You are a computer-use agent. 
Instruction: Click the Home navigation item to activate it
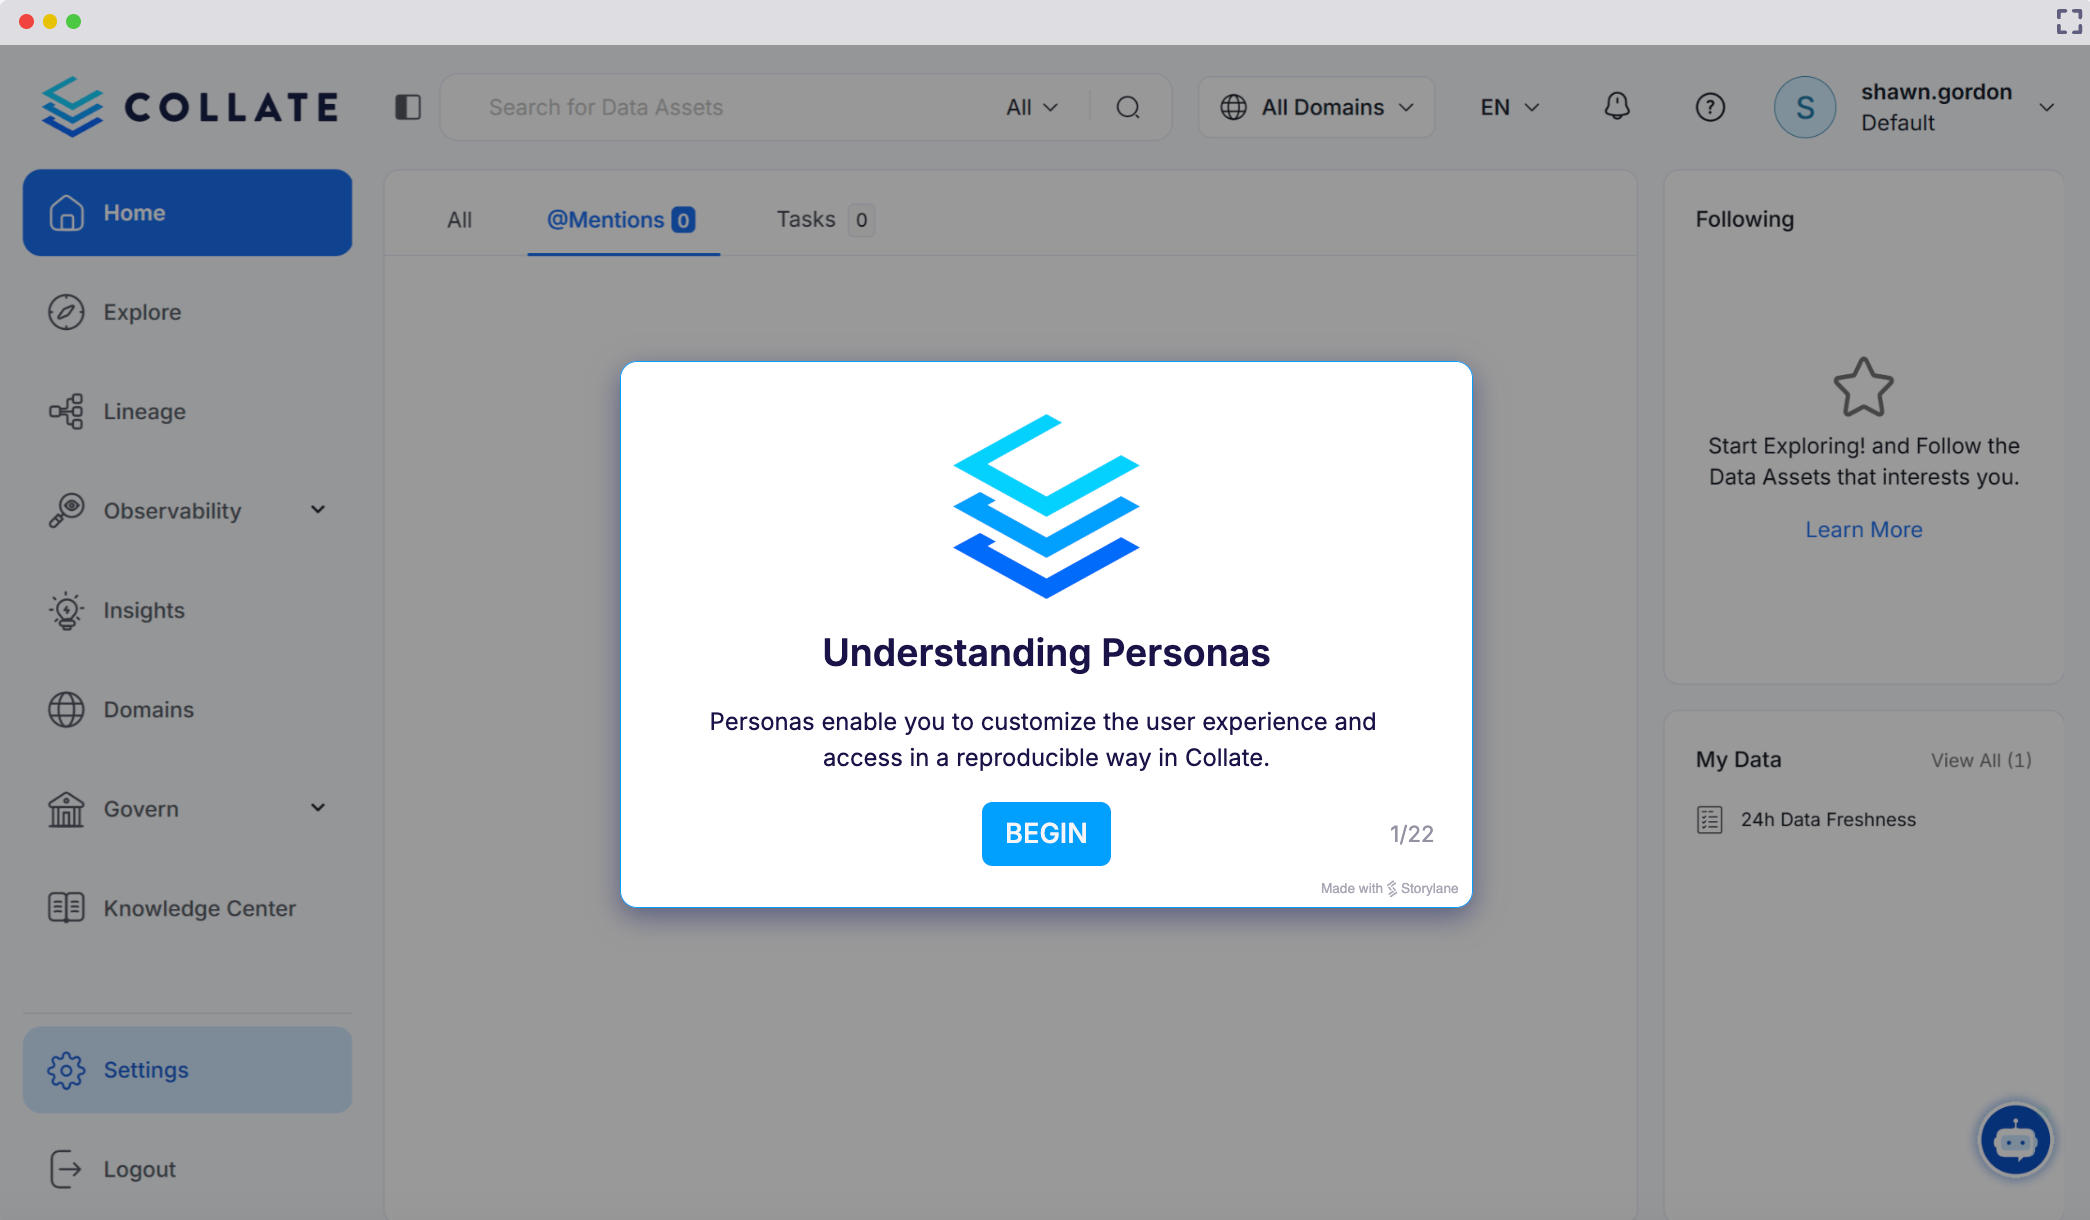coord(135,212)
